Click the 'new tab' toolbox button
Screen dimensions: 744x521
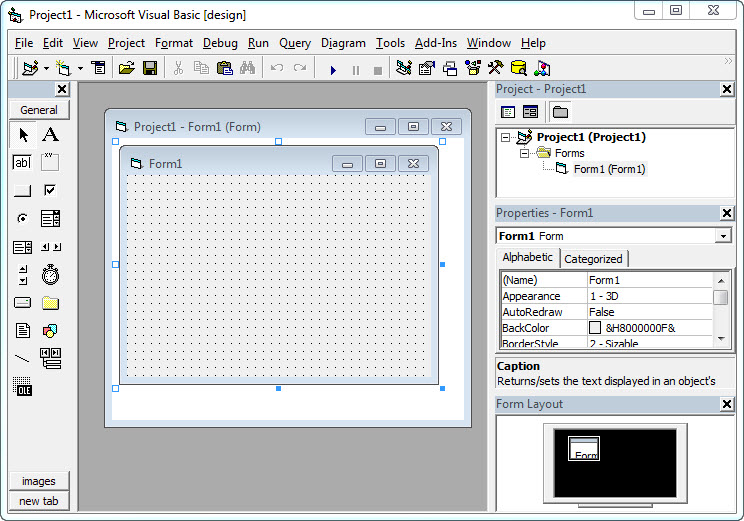coord(39,501)
